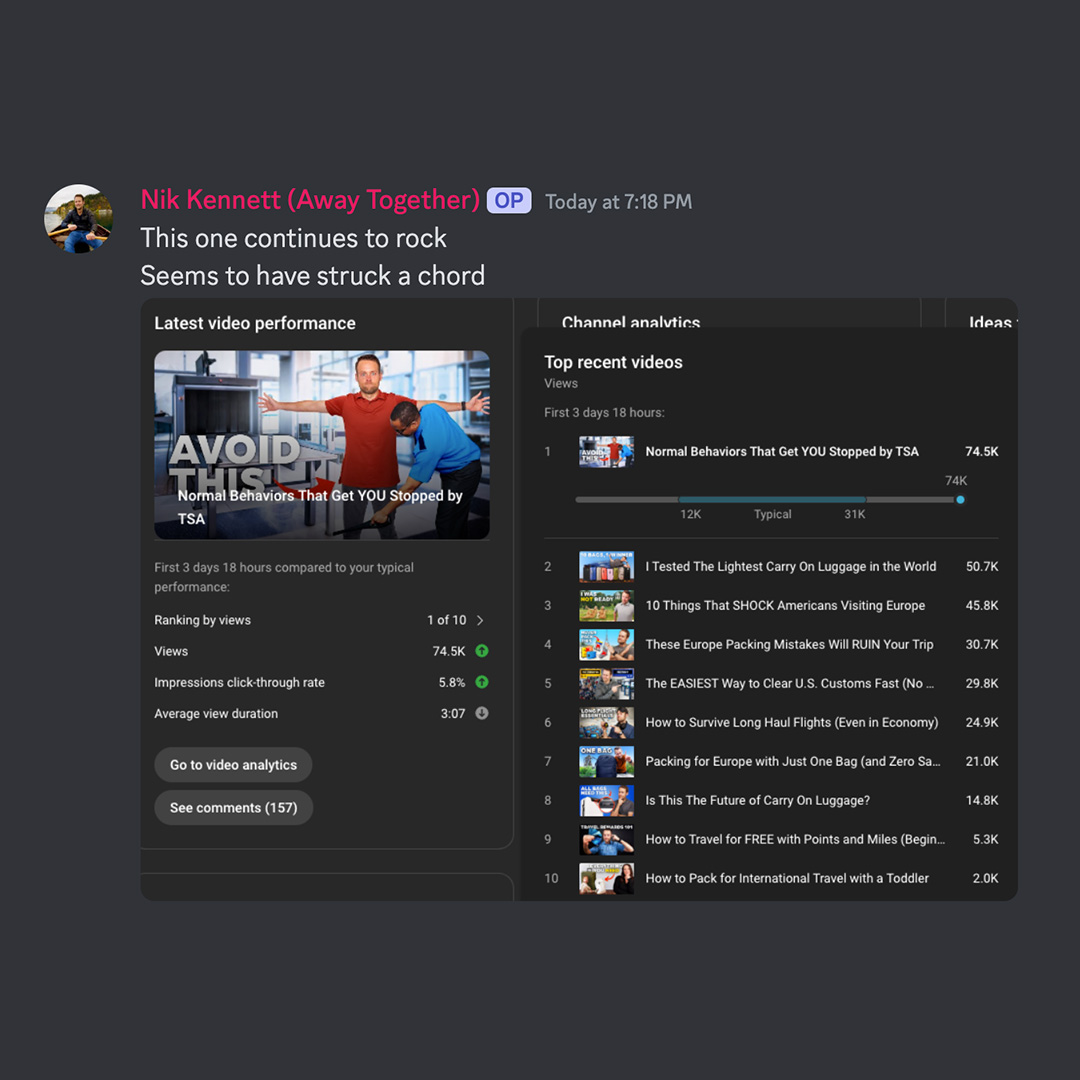Image resolution: width=1080 pixels, height=1080 pixels.
Task: Click the Channel analytics heading
Action: click(x=631, y=321)
